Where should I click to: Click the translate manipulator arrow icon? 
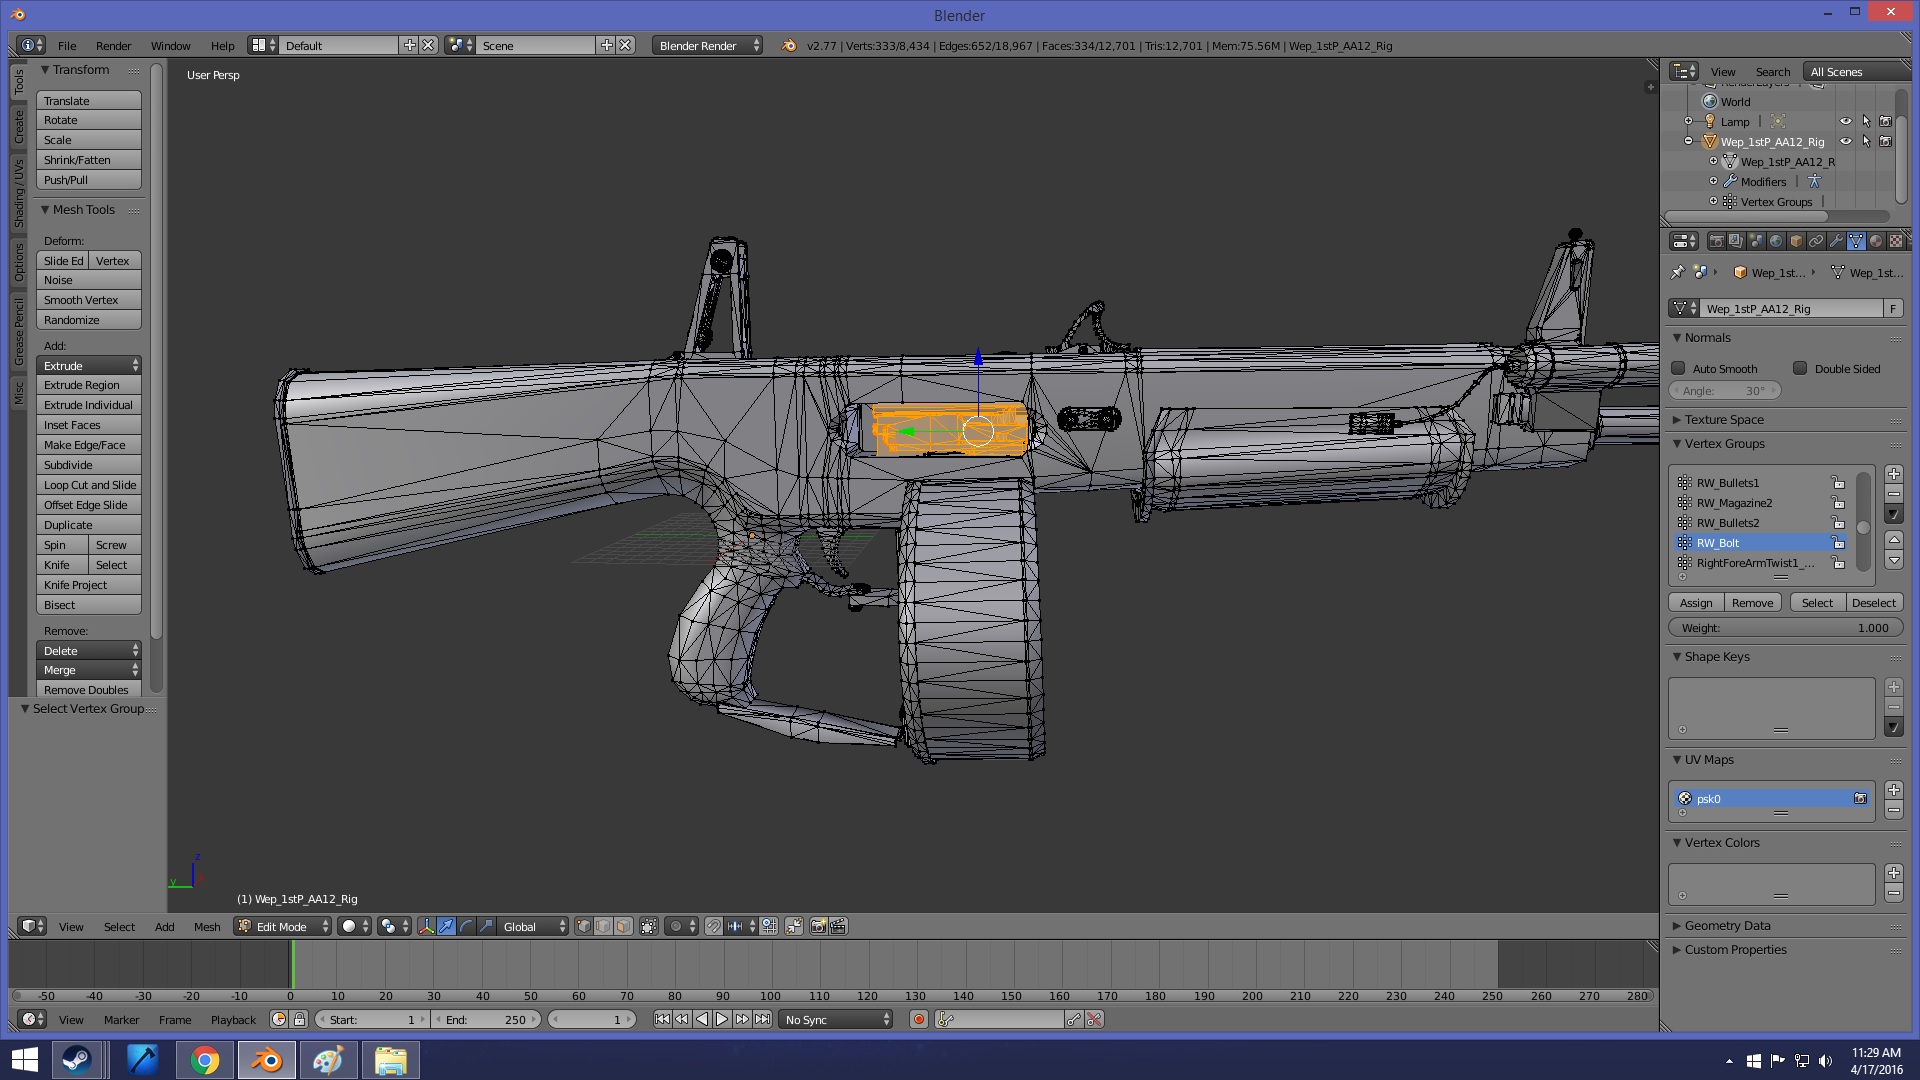(x=446, y=927)
